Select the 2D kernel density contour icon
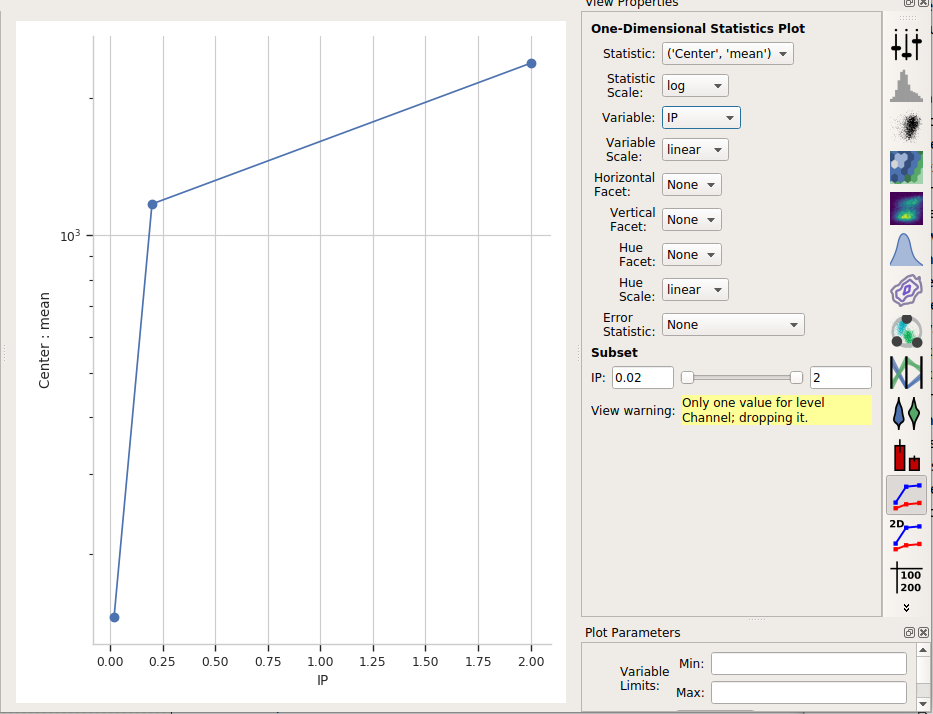 (x=906, y=290)
